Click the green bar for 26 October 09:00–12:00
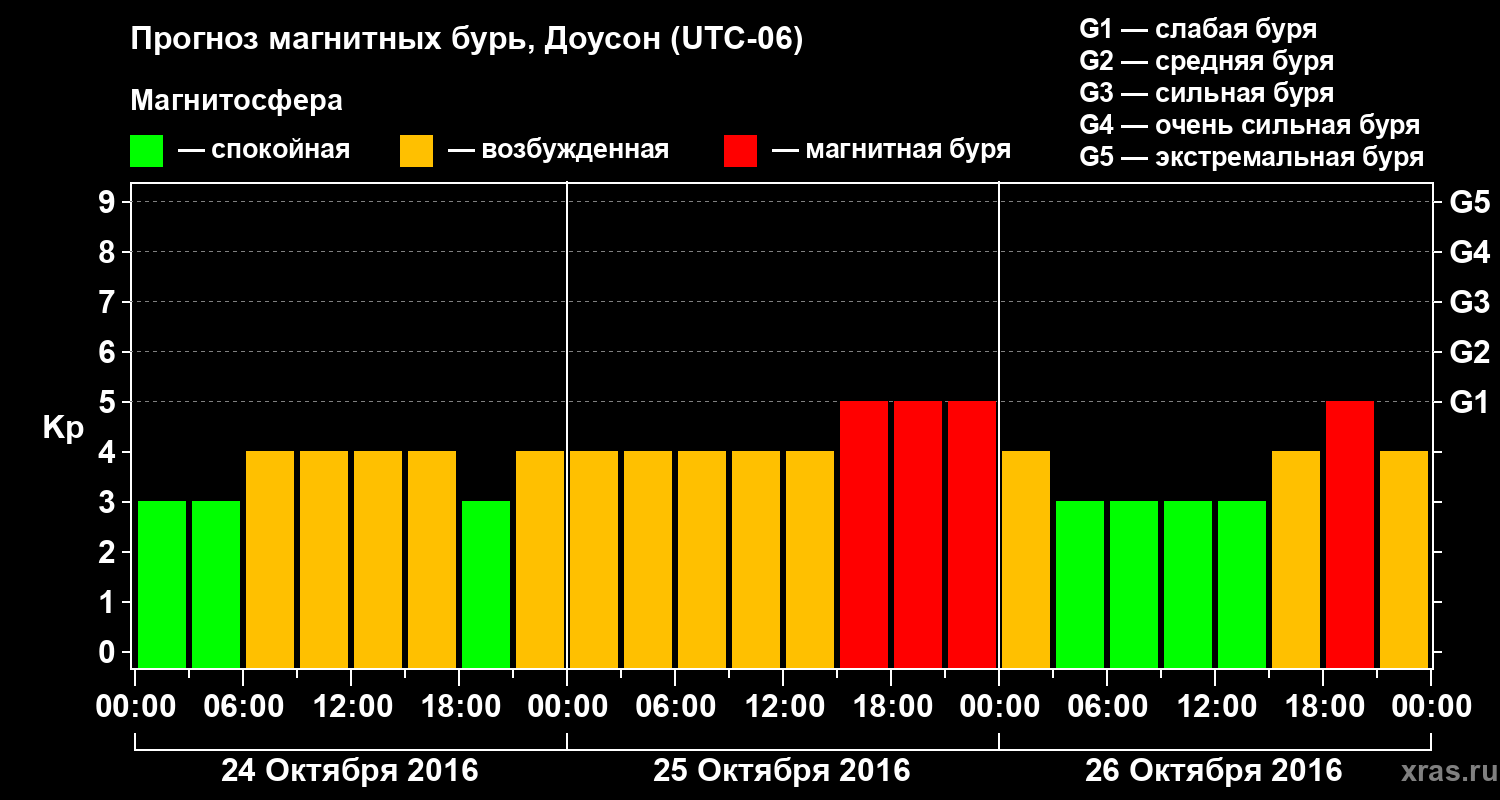The image size is (1500, 800). pyautogui.click(x=1188, y=584)
